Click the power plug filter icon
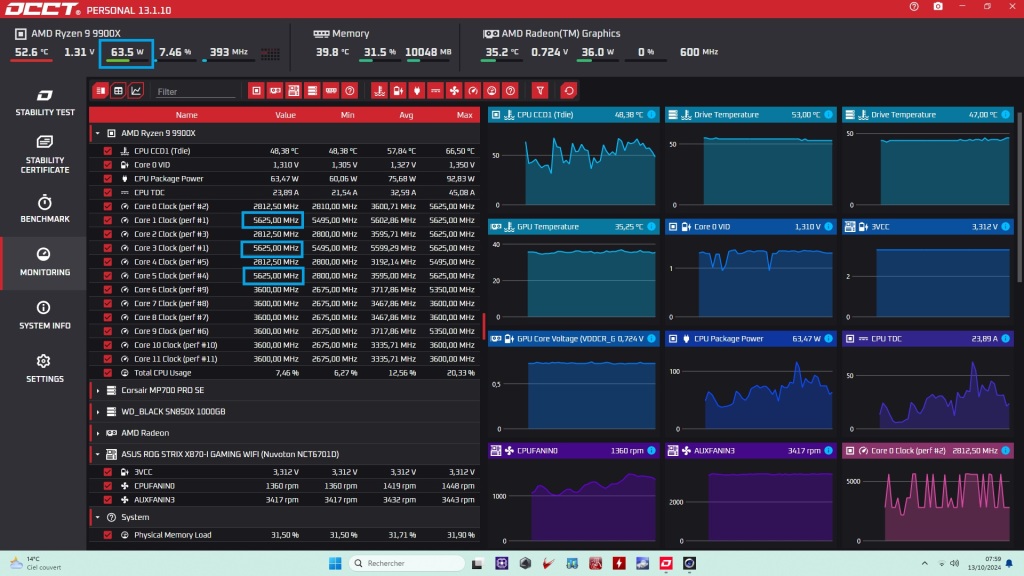 pos(417,91)
